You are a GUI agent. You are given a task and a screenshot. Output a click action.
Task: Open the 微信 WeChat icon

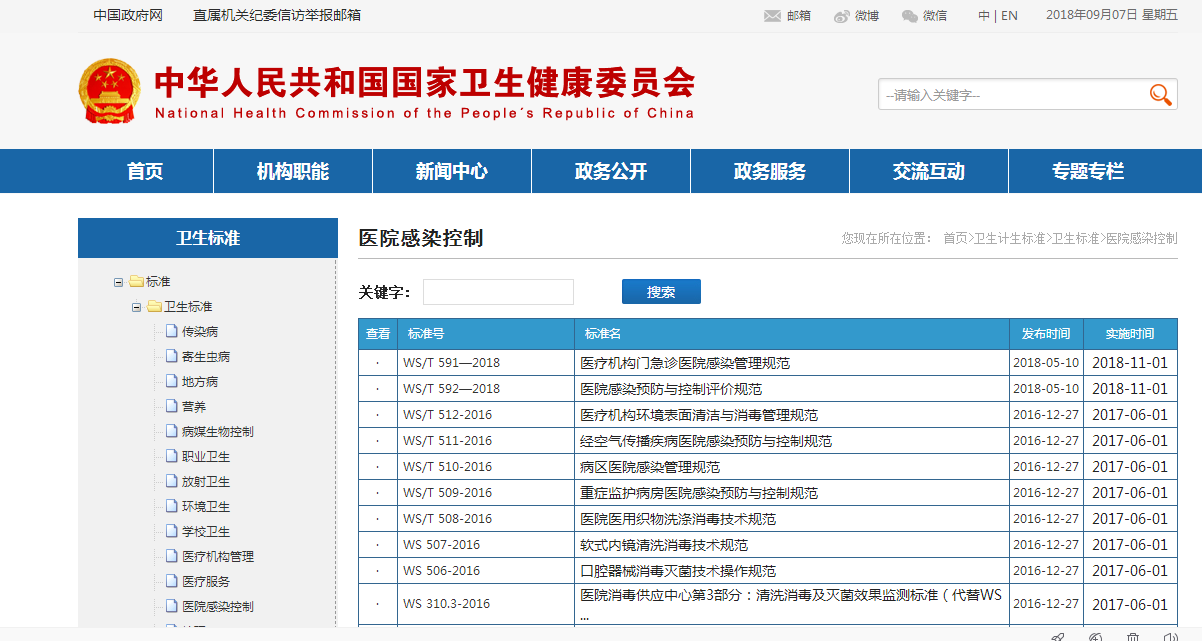pyautogui.click(x=909, y=16)
